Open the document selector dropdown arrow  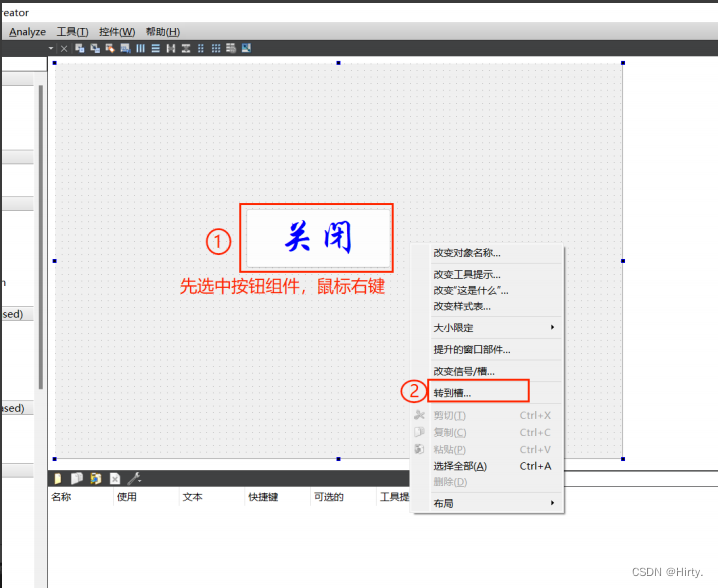click(51, 49)
